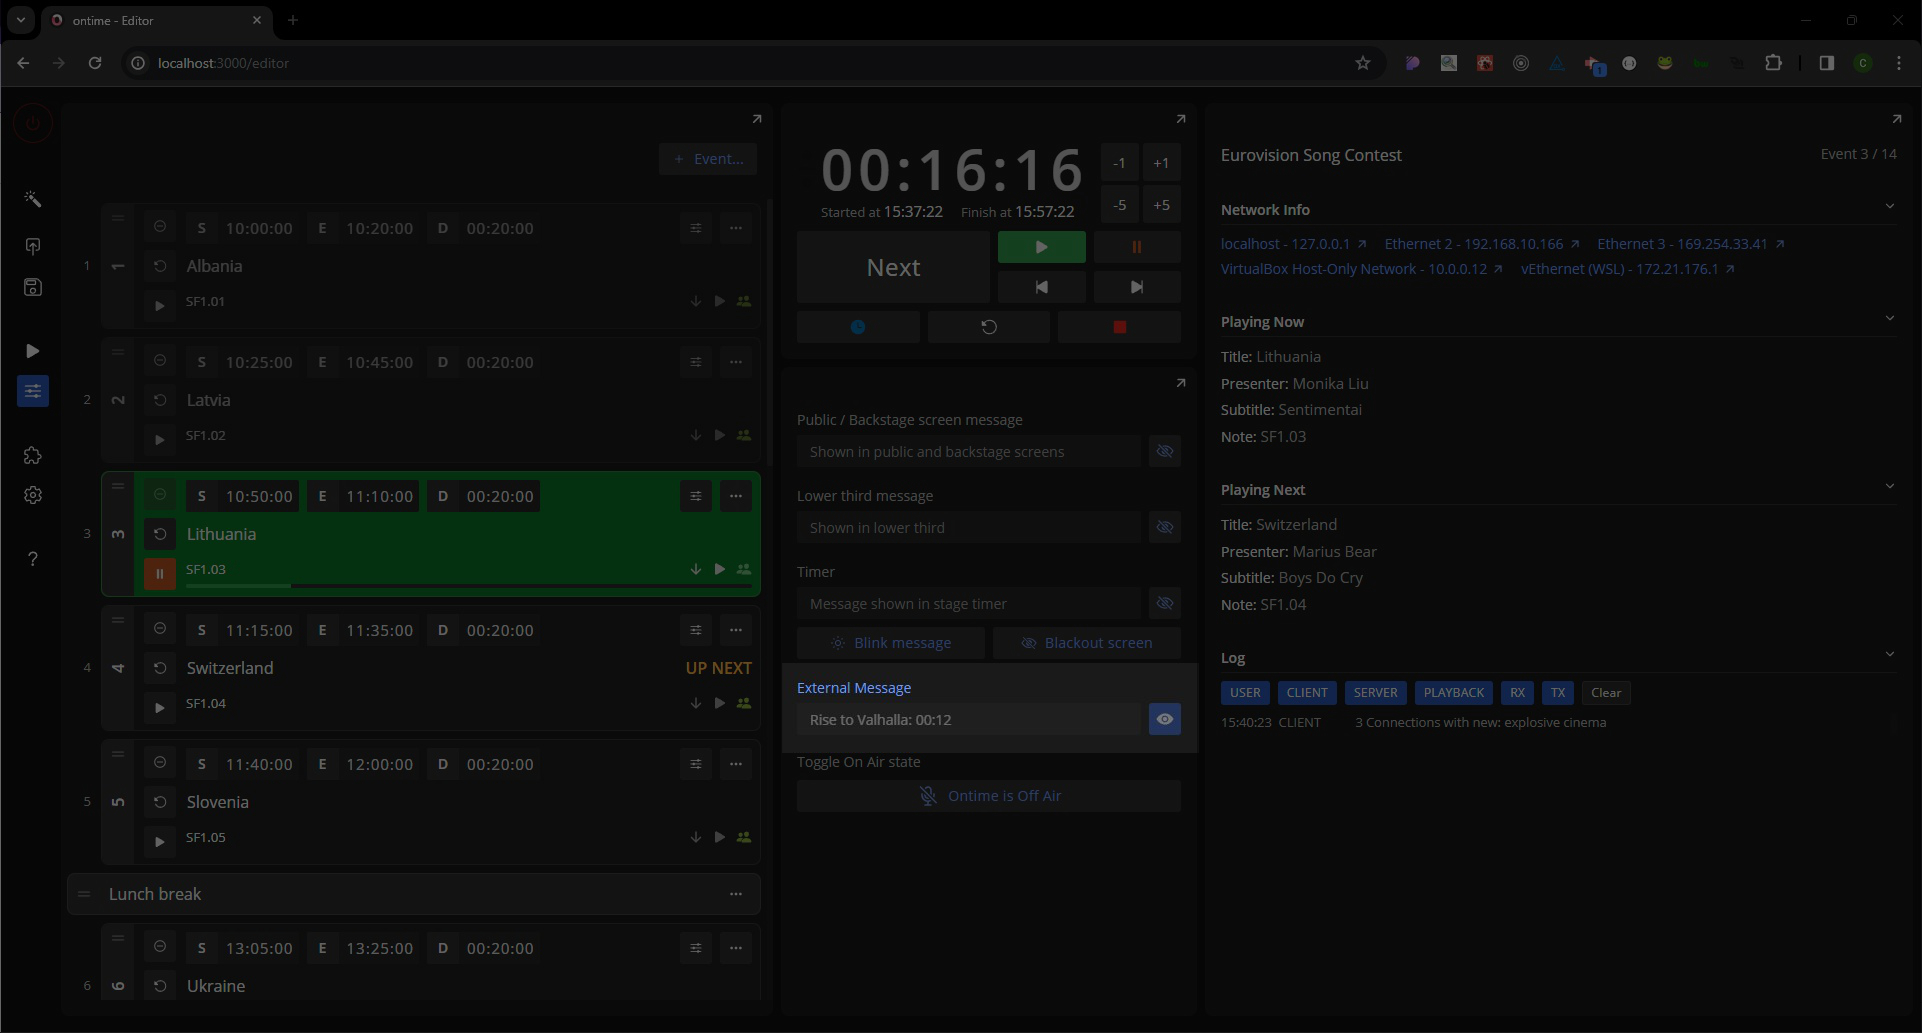The image size is (1922, 1033).
Task: Click the roll mode clock icon
Action: click(x=857, y=327)
